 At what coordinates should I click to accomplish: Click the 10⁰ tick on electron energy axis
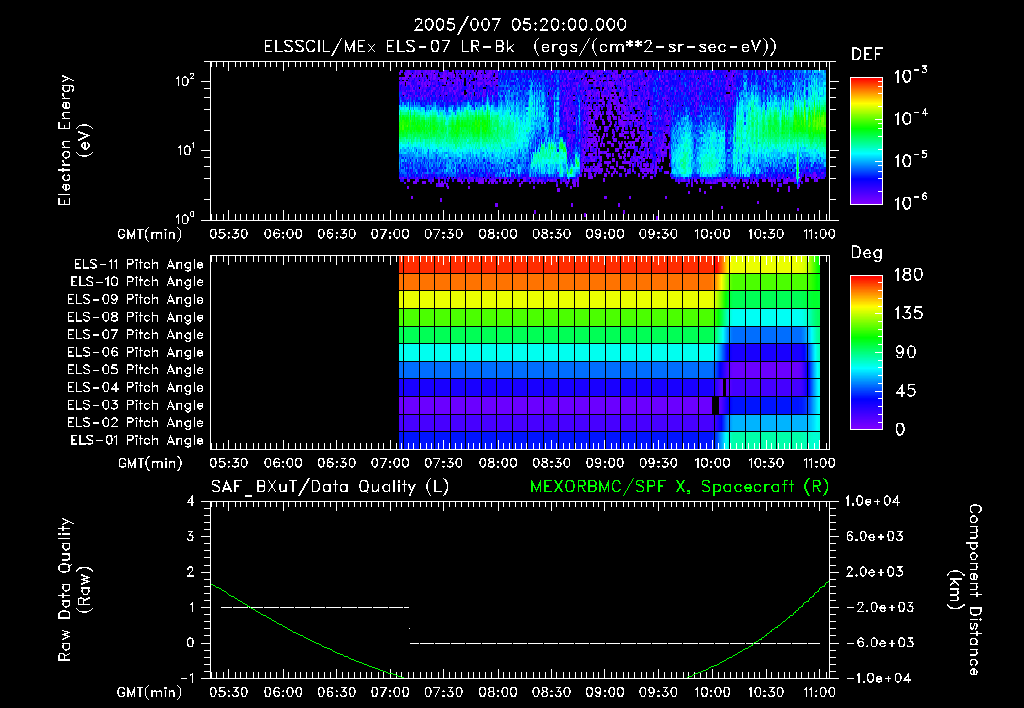point(185,217)
